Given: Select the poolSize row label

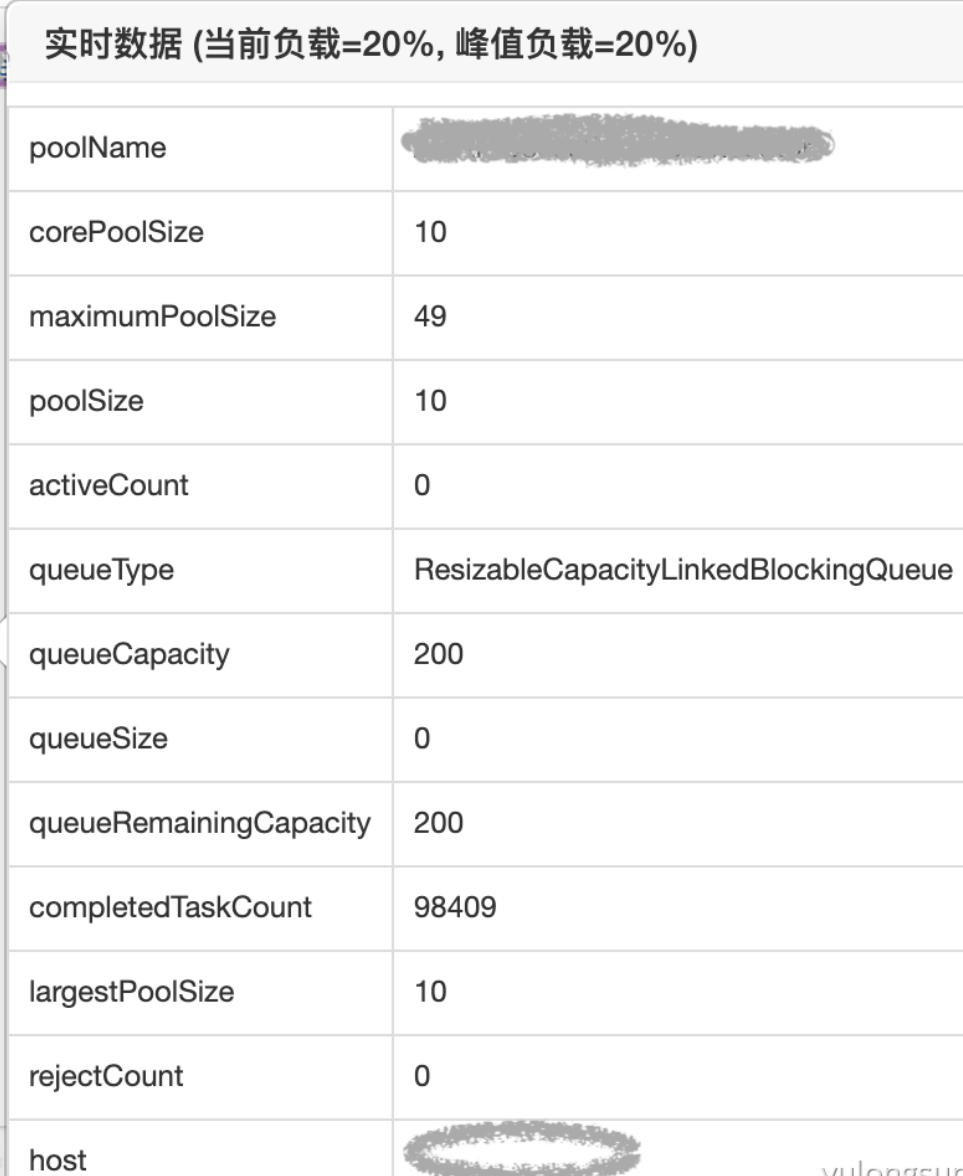Looking at the screenshot, I should tap(86, 401).
